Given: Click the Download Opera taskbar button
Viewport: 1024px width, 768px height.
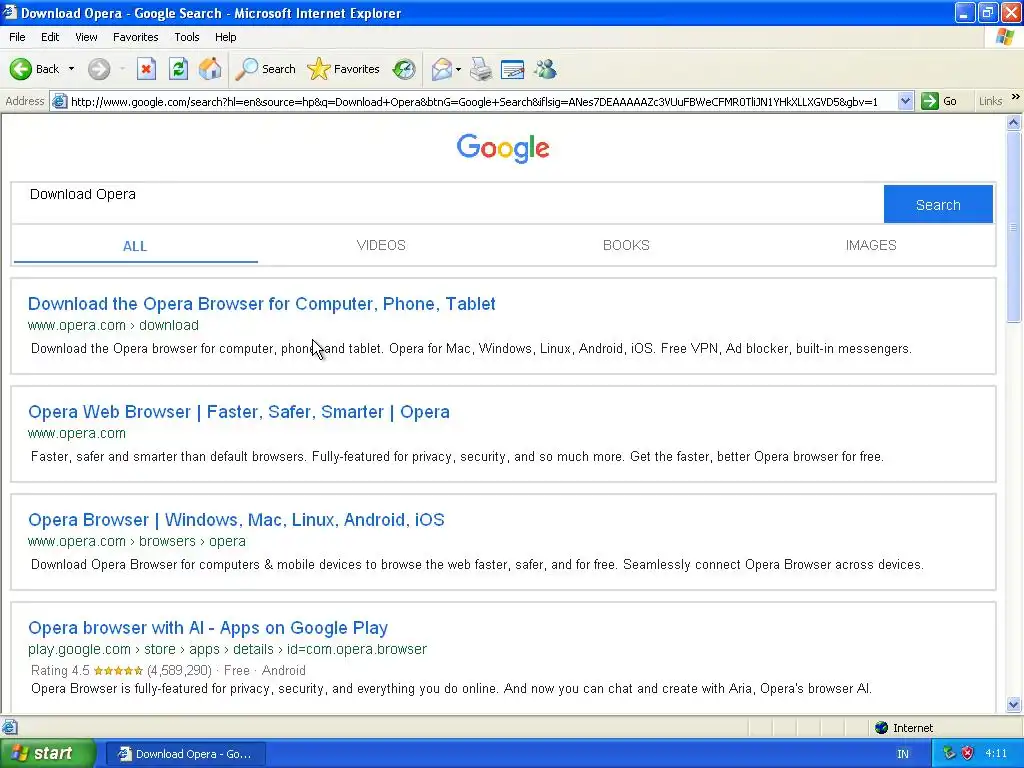Looking at the screenshot, I should click(185, 754).
